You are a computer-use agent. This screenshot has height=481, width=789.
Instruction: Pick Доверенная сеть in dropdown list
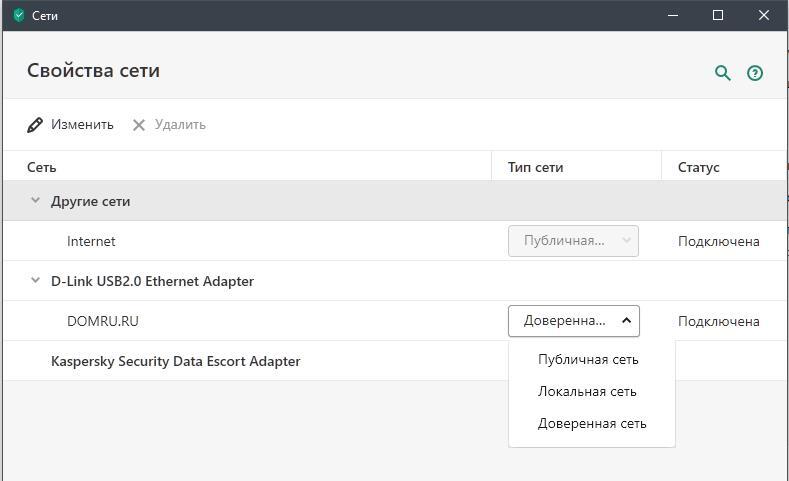tap(592, 424)
